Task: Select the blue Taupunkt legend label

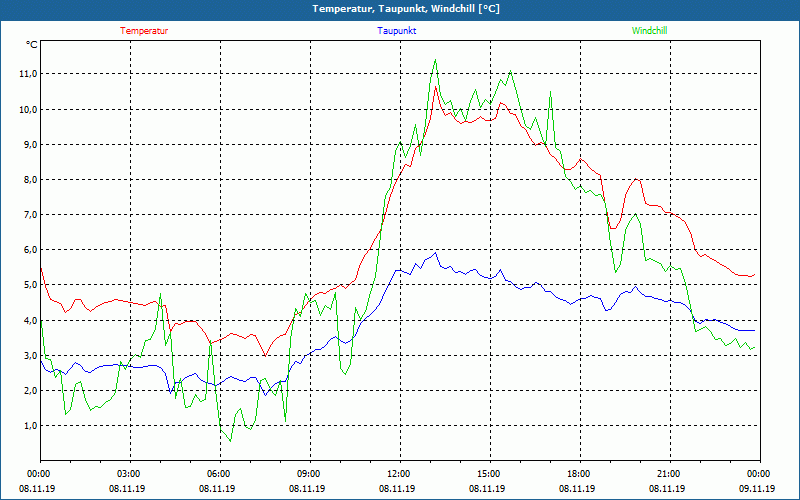Action: [397, 31]
